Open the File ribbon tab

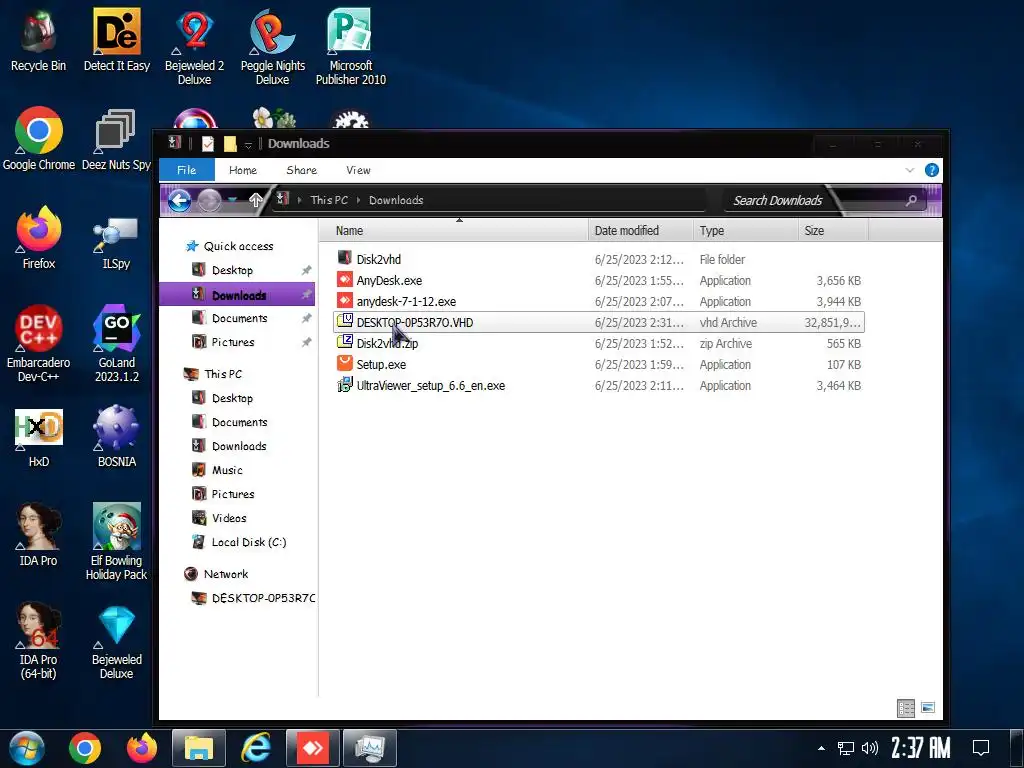tap(187, 170)
